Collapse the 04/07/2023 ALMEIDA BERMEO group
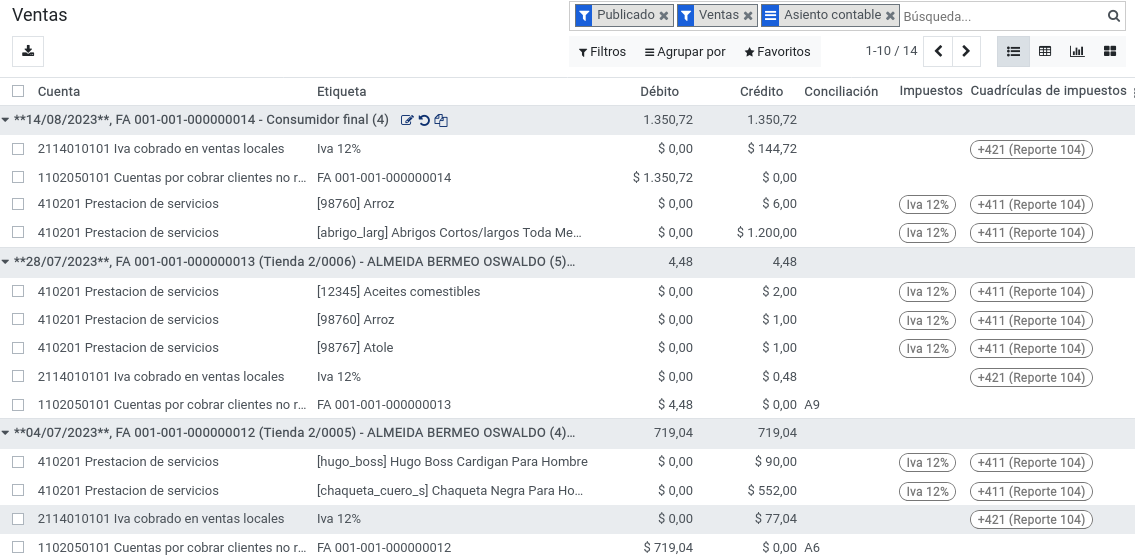 pyautogui.click(x=6, y=433)
